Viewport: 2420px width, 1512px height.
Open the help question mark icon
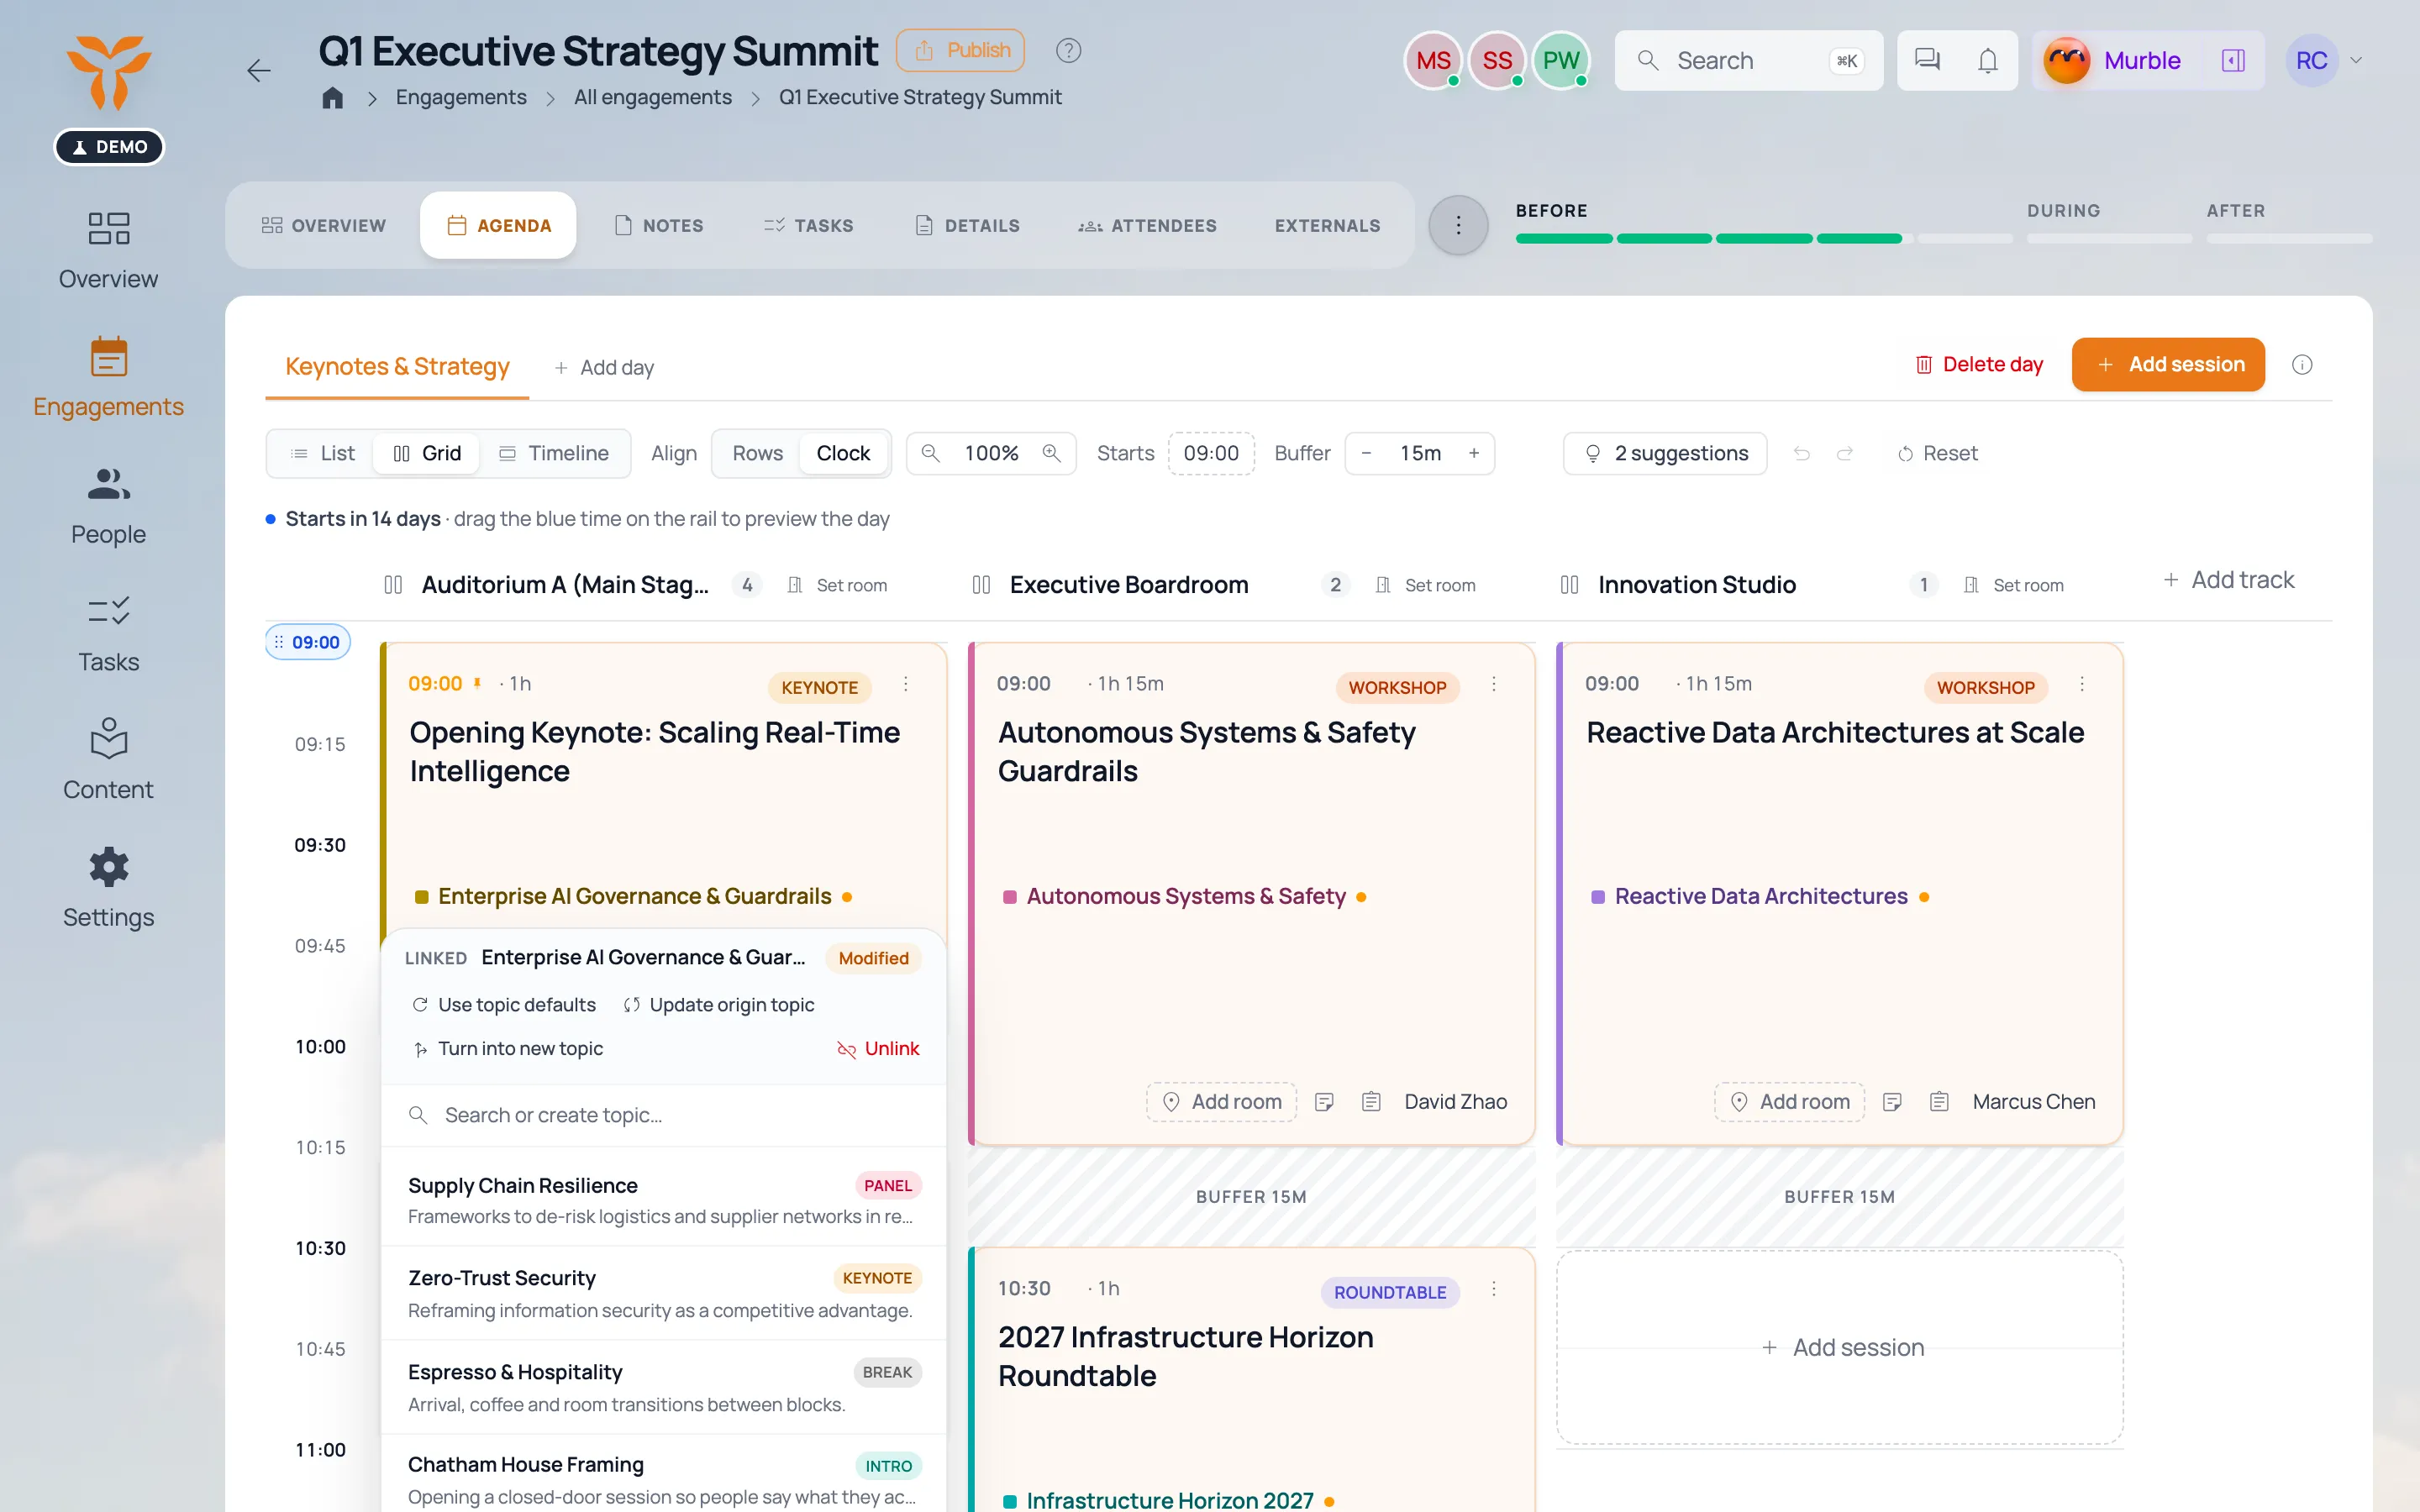coord(1068,50)
